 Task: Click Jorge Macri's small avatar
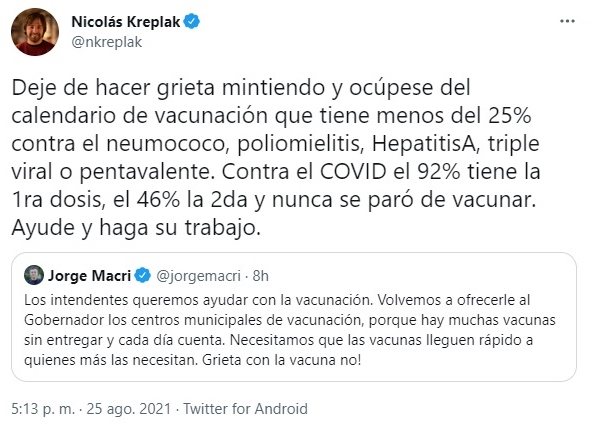click(34, 275)
